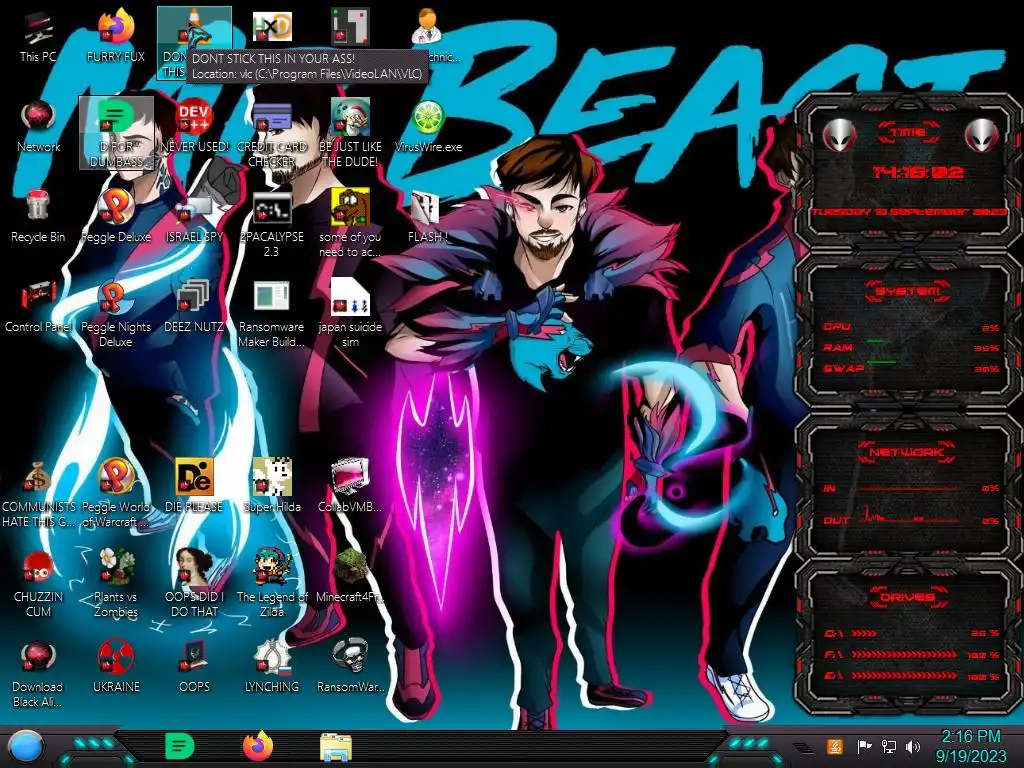
Task: Open the COMMUNISTS HATE THIS G... money bag icon
Action: tap(38, 493)
